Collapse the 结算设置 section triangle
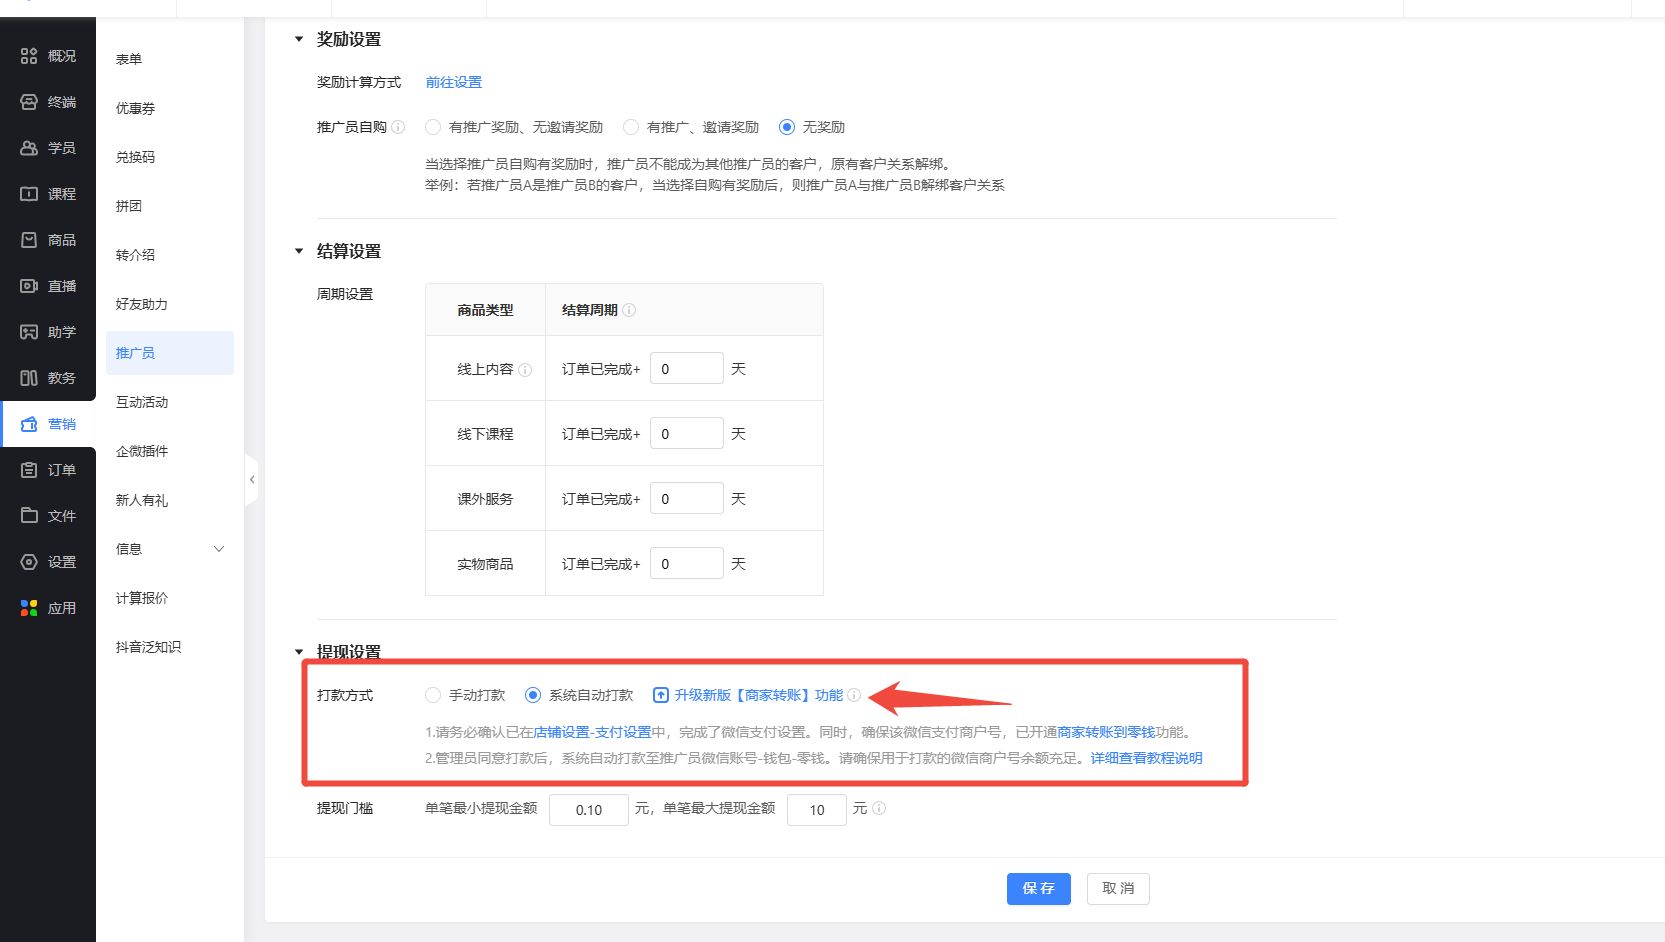 [299, 252]
